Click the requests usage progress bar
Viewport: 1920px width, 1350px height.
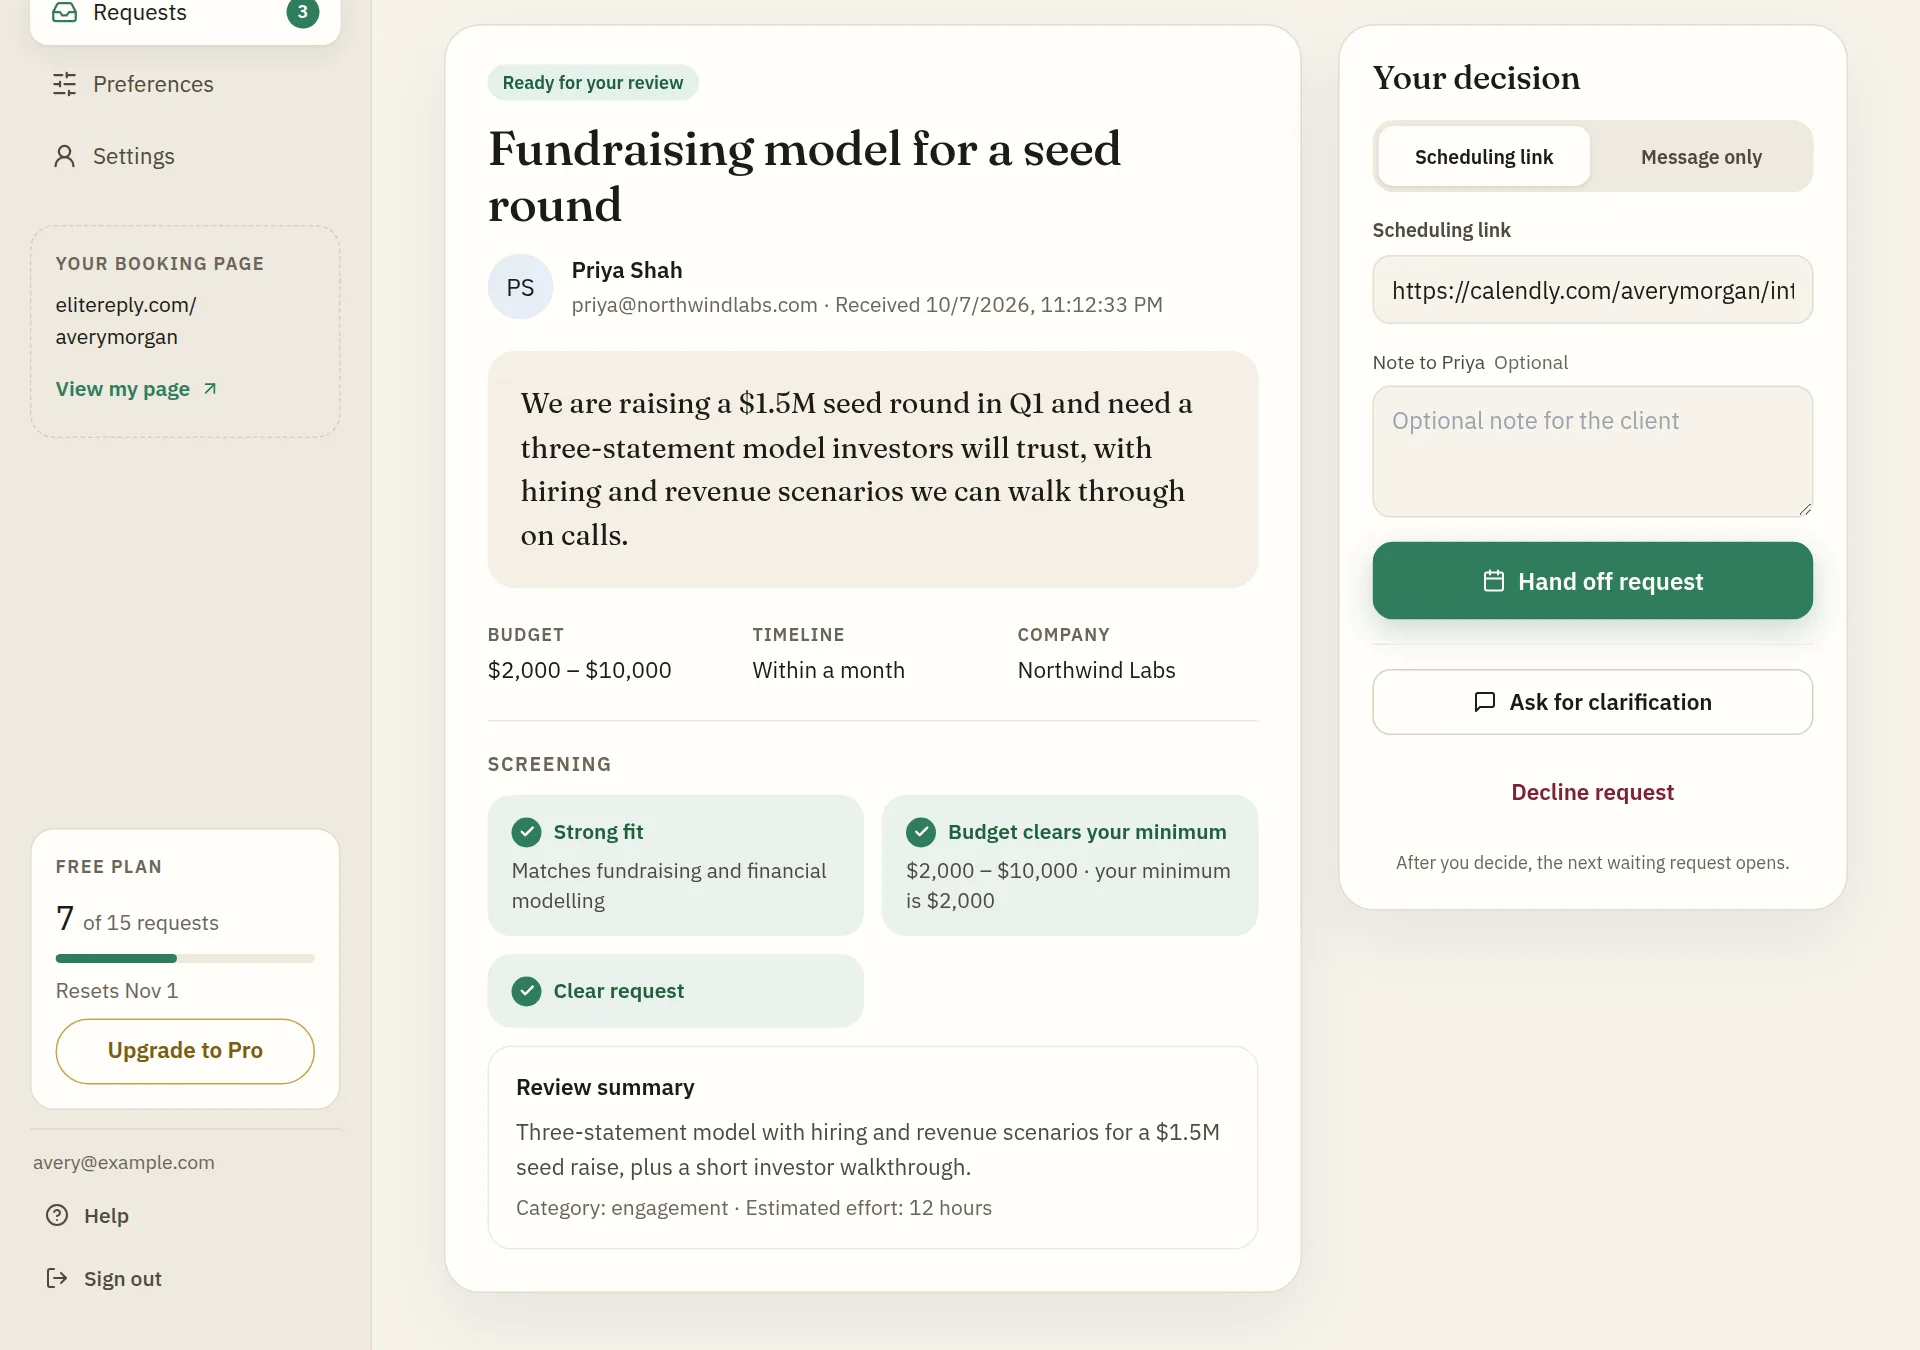[x=185, y=959]
